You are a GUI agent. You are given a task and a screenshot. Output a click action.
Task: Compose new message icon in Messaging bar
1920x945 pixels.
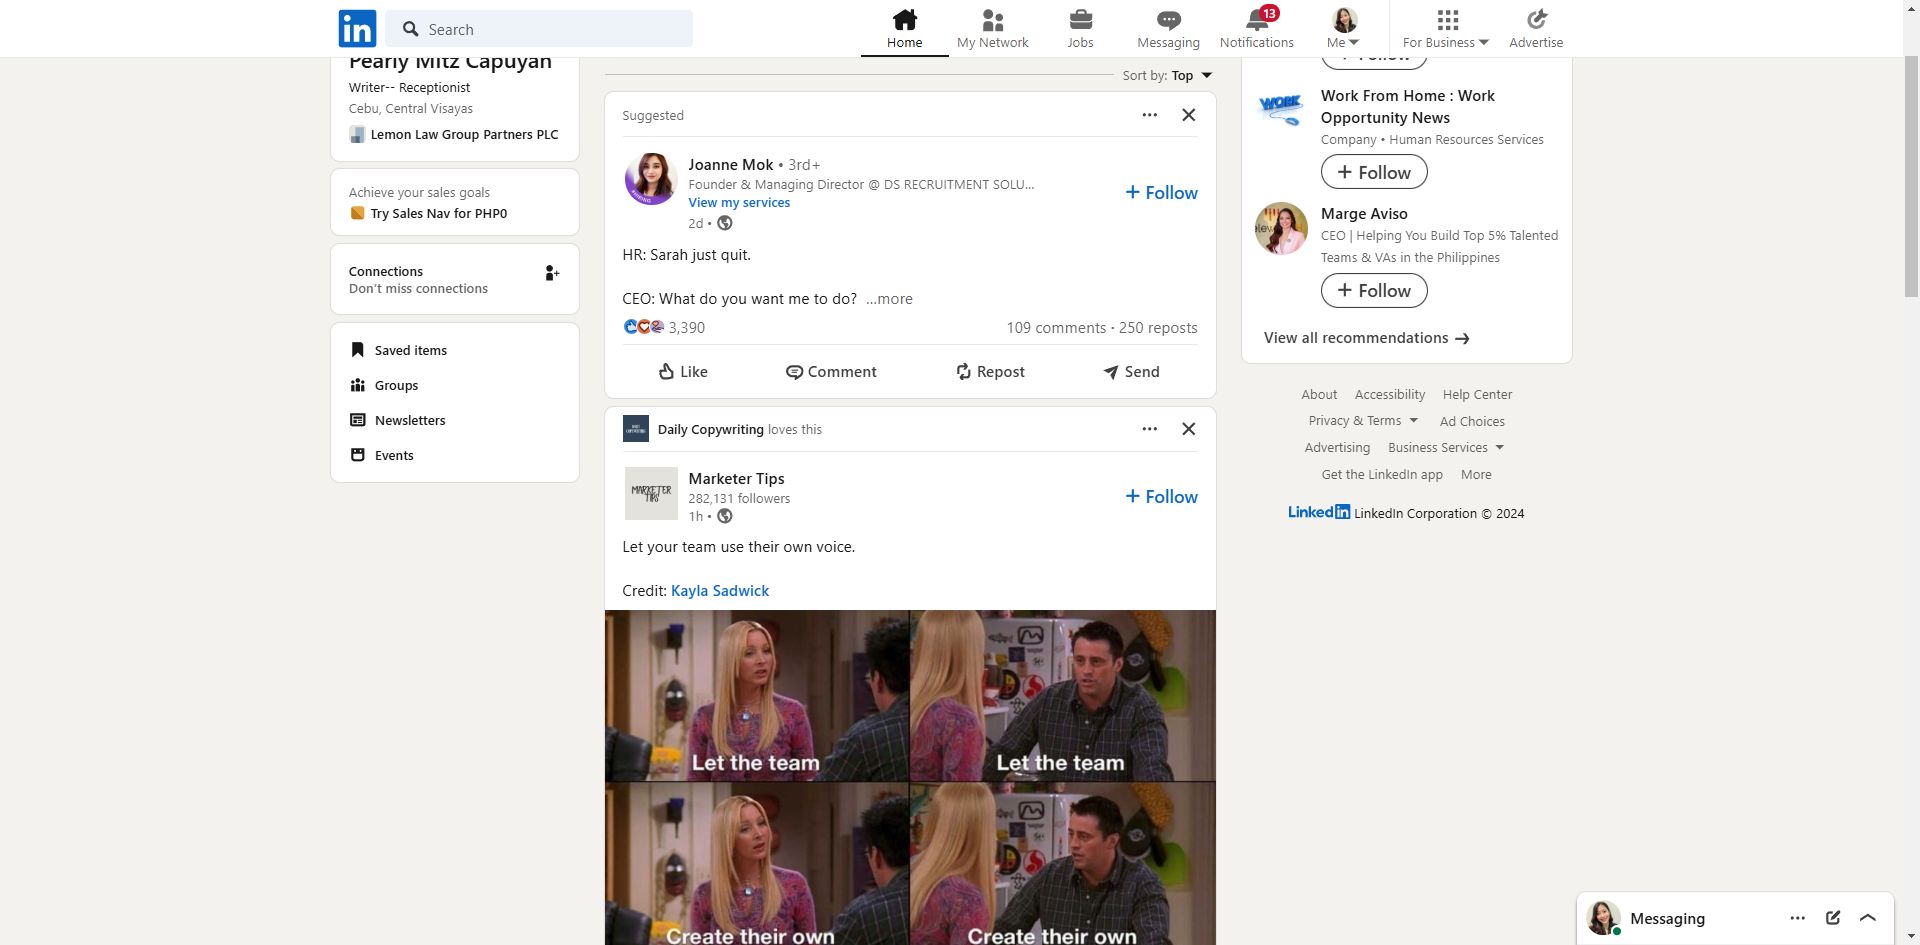tap(1832, 918)
